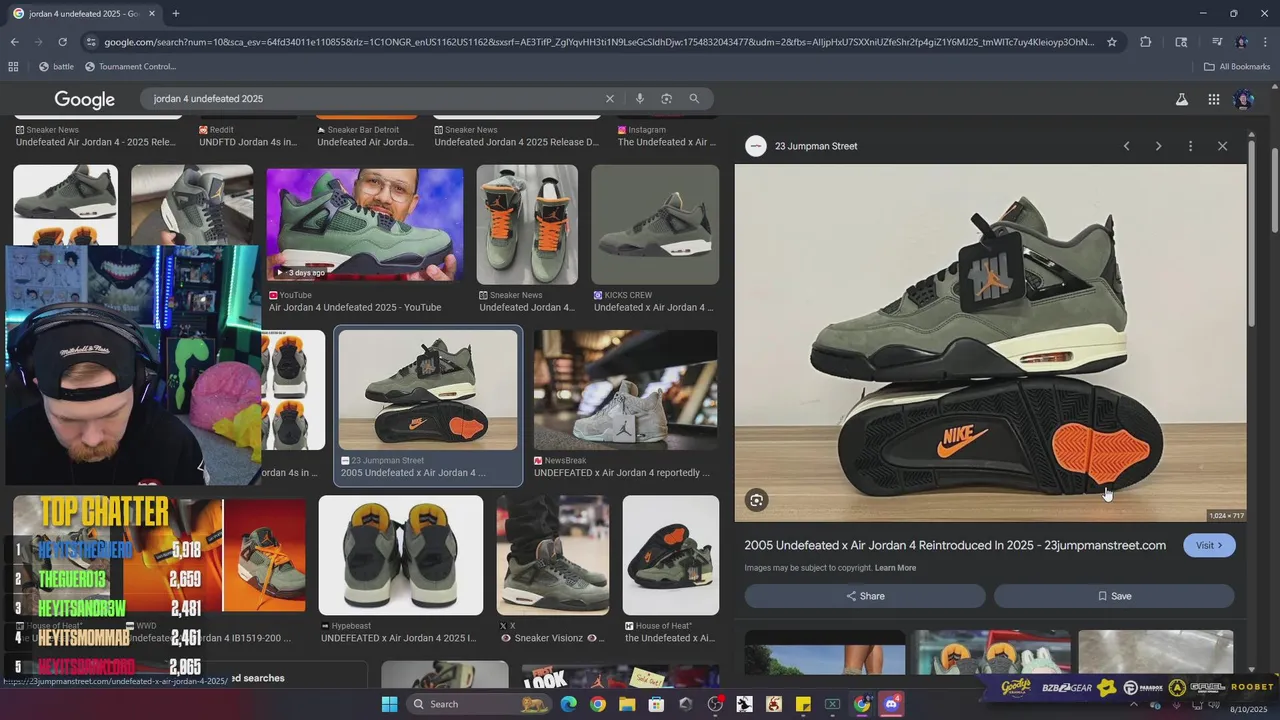Open the Windows Start menu
This screenshot has width=1280, height=720.
point(389,704)
